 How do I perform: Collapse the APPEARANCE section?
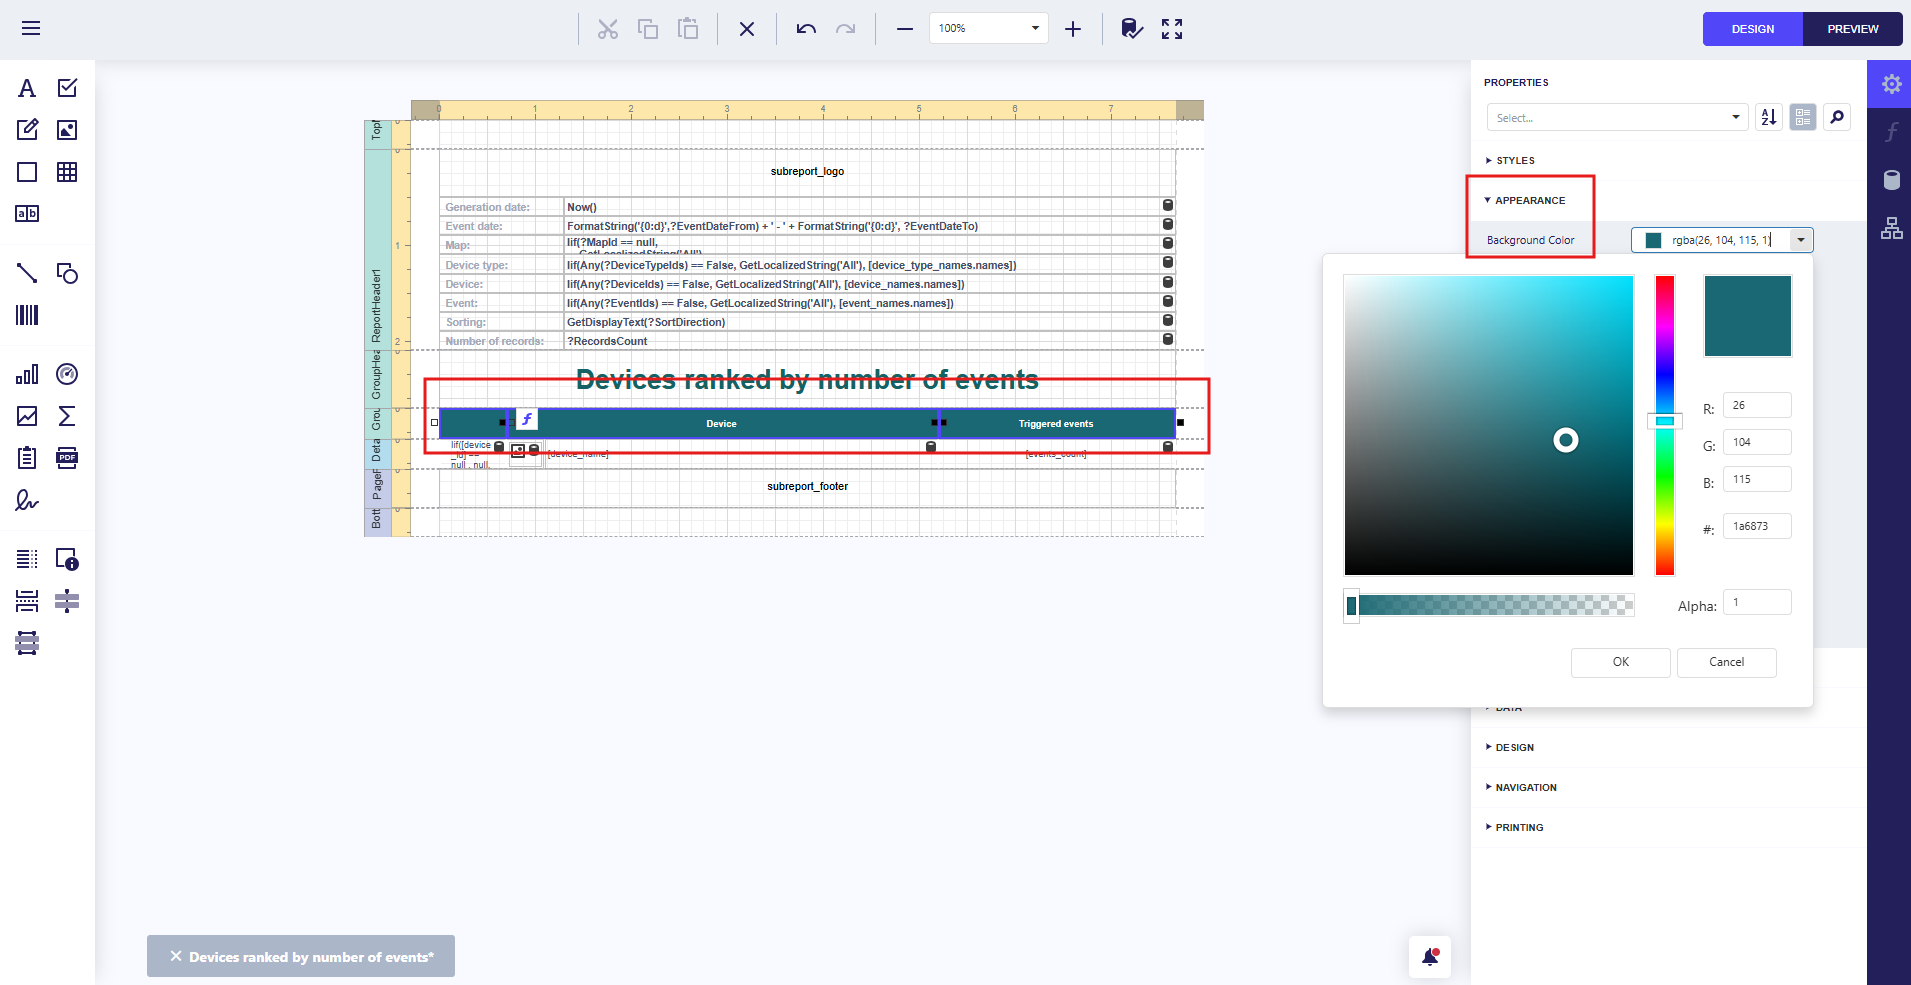[x=1529, y=200]
